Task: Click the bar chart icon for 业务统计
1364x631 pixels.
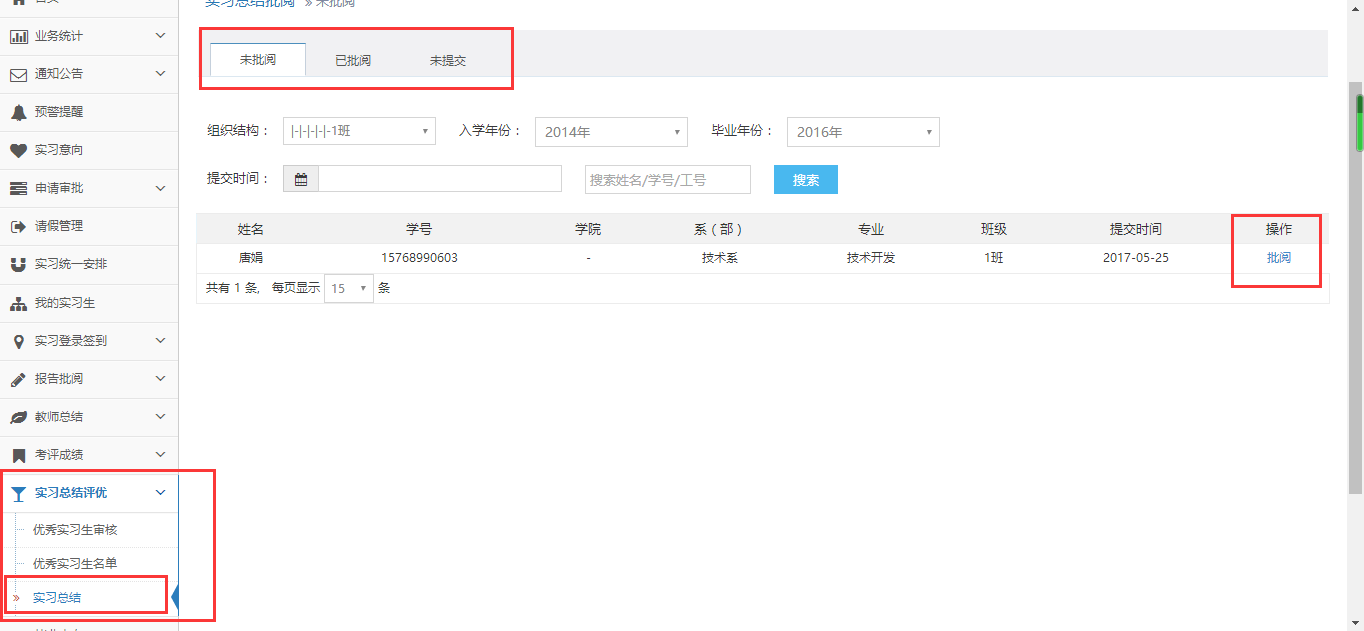Action: (x=18, y=36)
